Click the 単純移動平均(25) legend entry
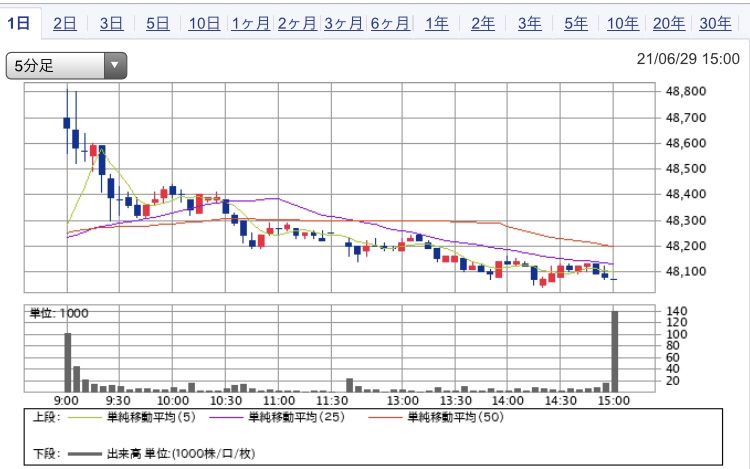Screen dimensions: 750x469 pos(297,417)
